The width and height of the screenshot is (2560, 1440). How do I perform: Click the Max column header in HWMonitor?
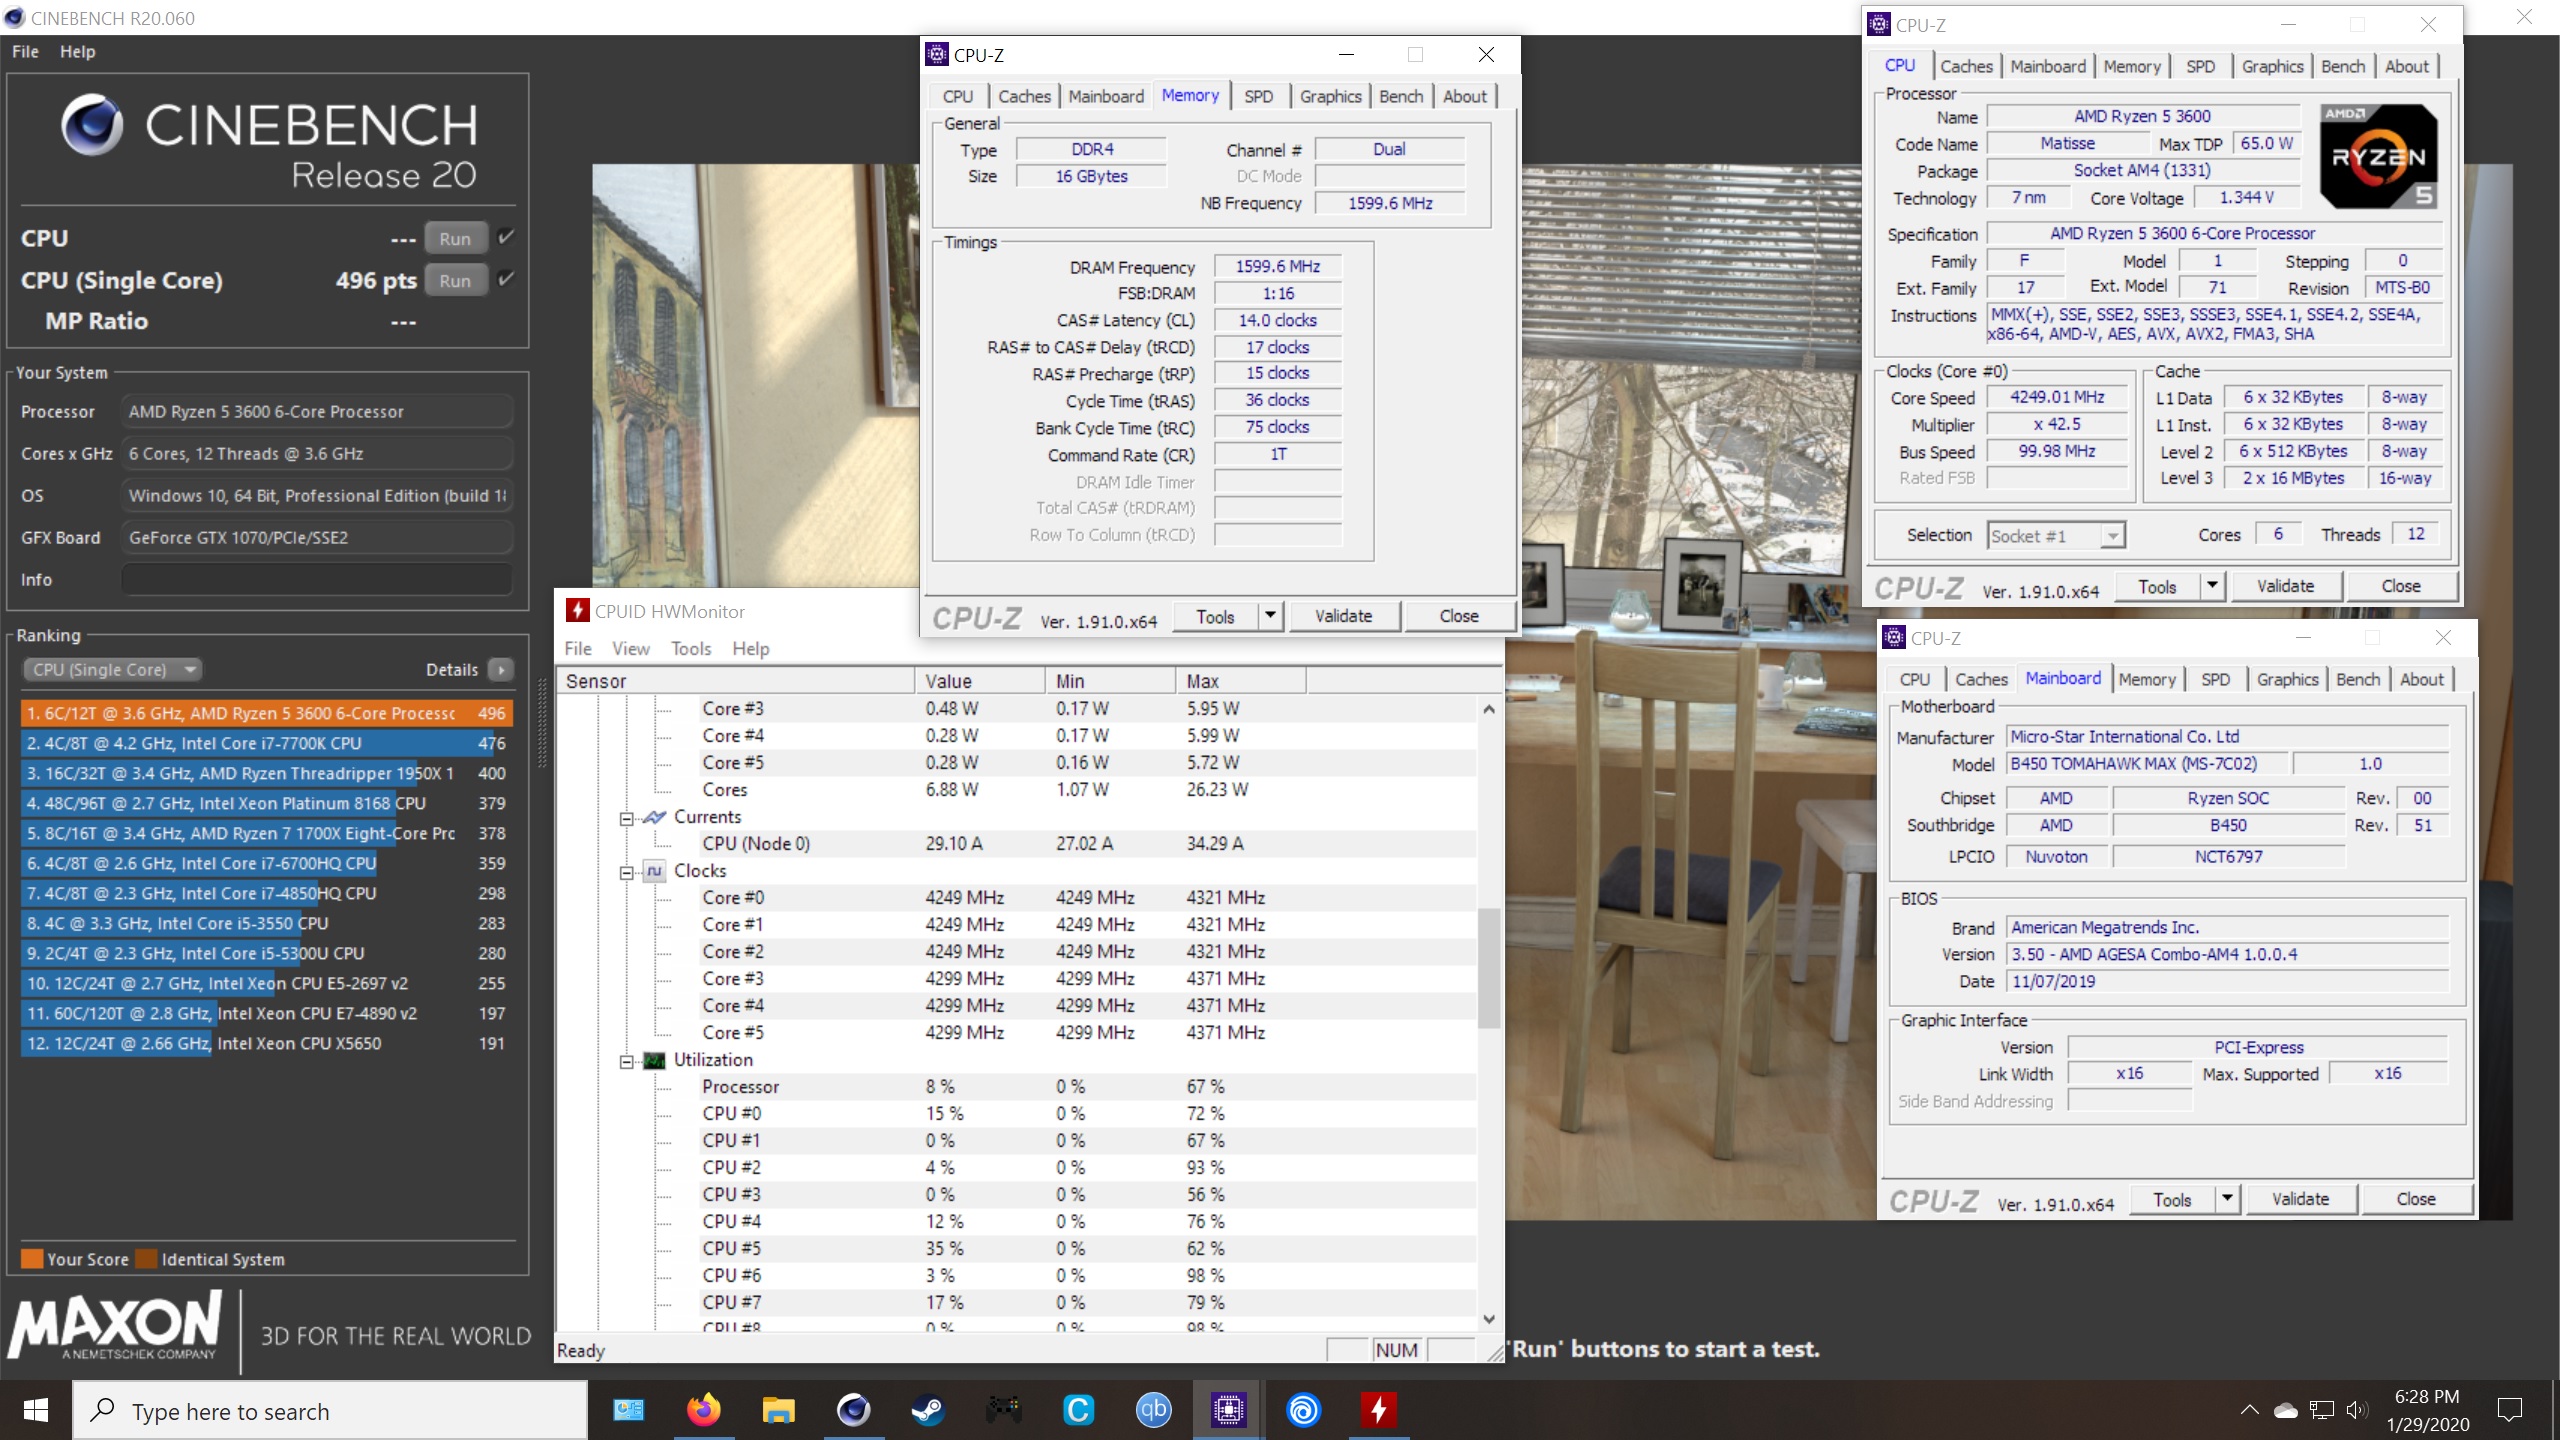click(x=1240, y=681)
